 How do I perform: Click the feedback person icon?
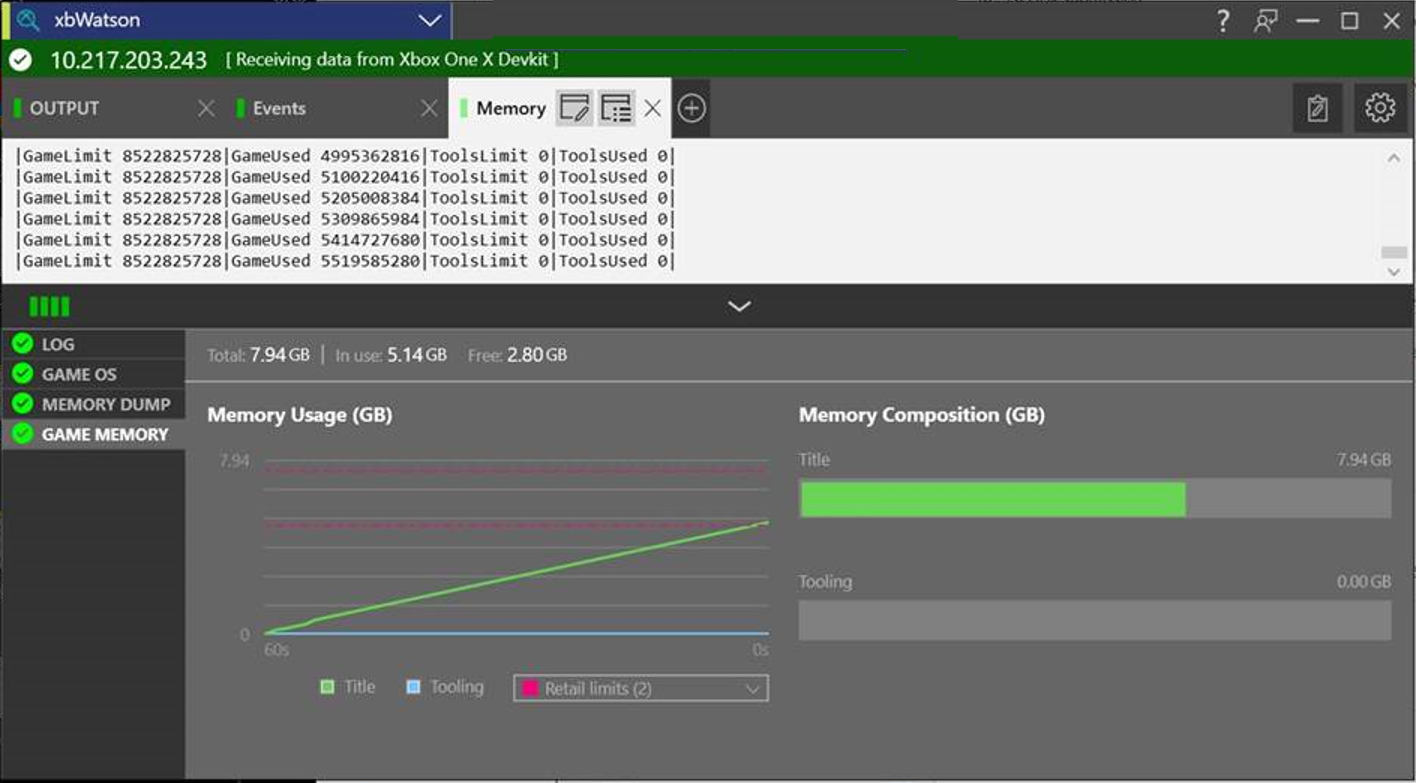click(x=1266, y=20)
